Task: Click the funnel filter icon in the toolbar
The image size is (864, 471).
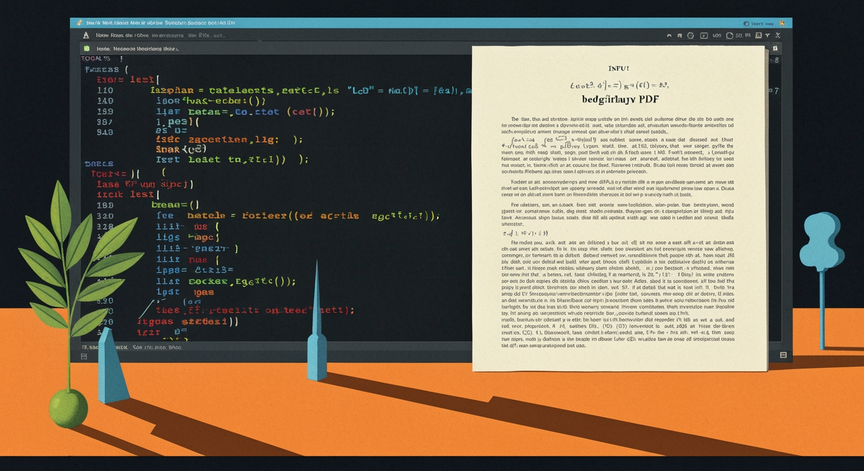Action: [768, 35]
